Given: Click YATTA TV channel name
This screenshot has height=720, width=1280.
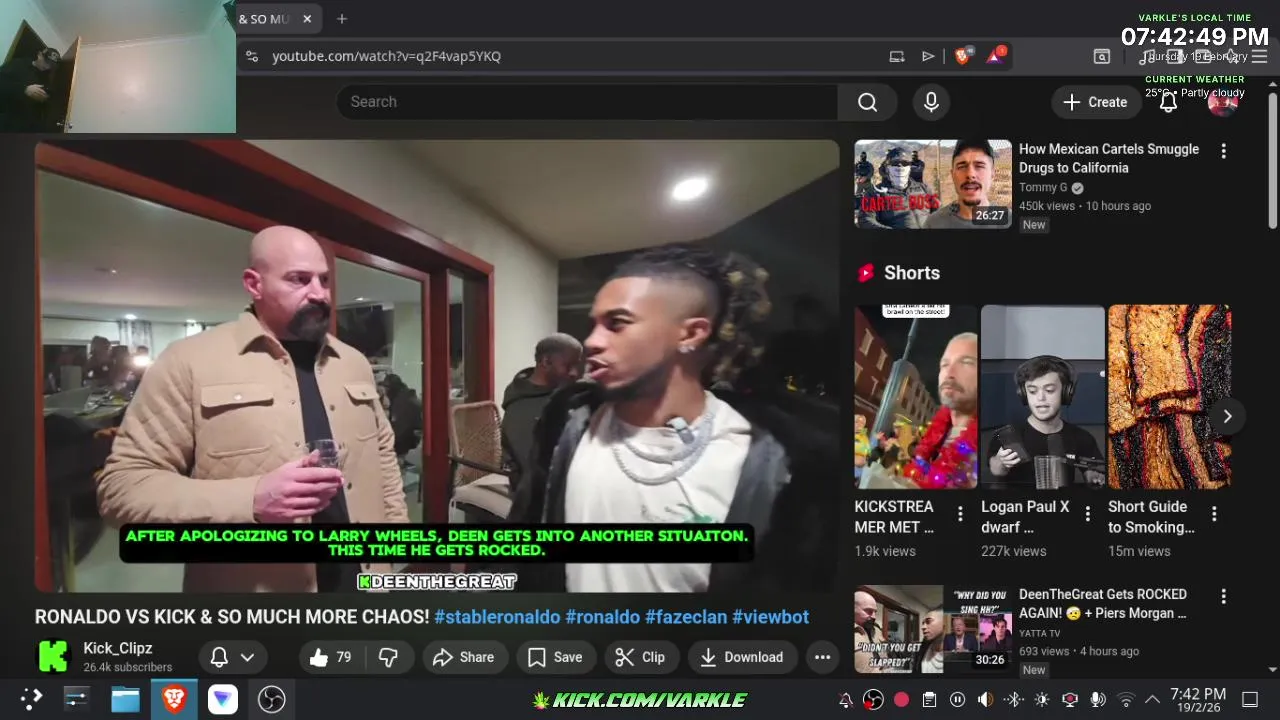Looking at the screenshot, I should pyautogui.click(x=1040, y=633).
